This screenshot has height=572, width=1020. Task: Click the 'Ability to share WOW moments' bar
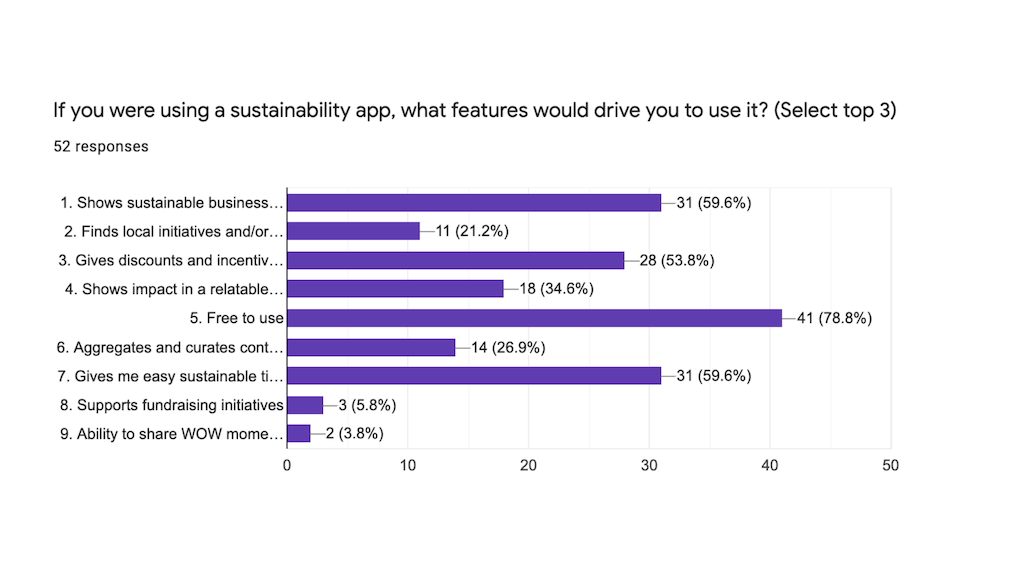(299, 433)
